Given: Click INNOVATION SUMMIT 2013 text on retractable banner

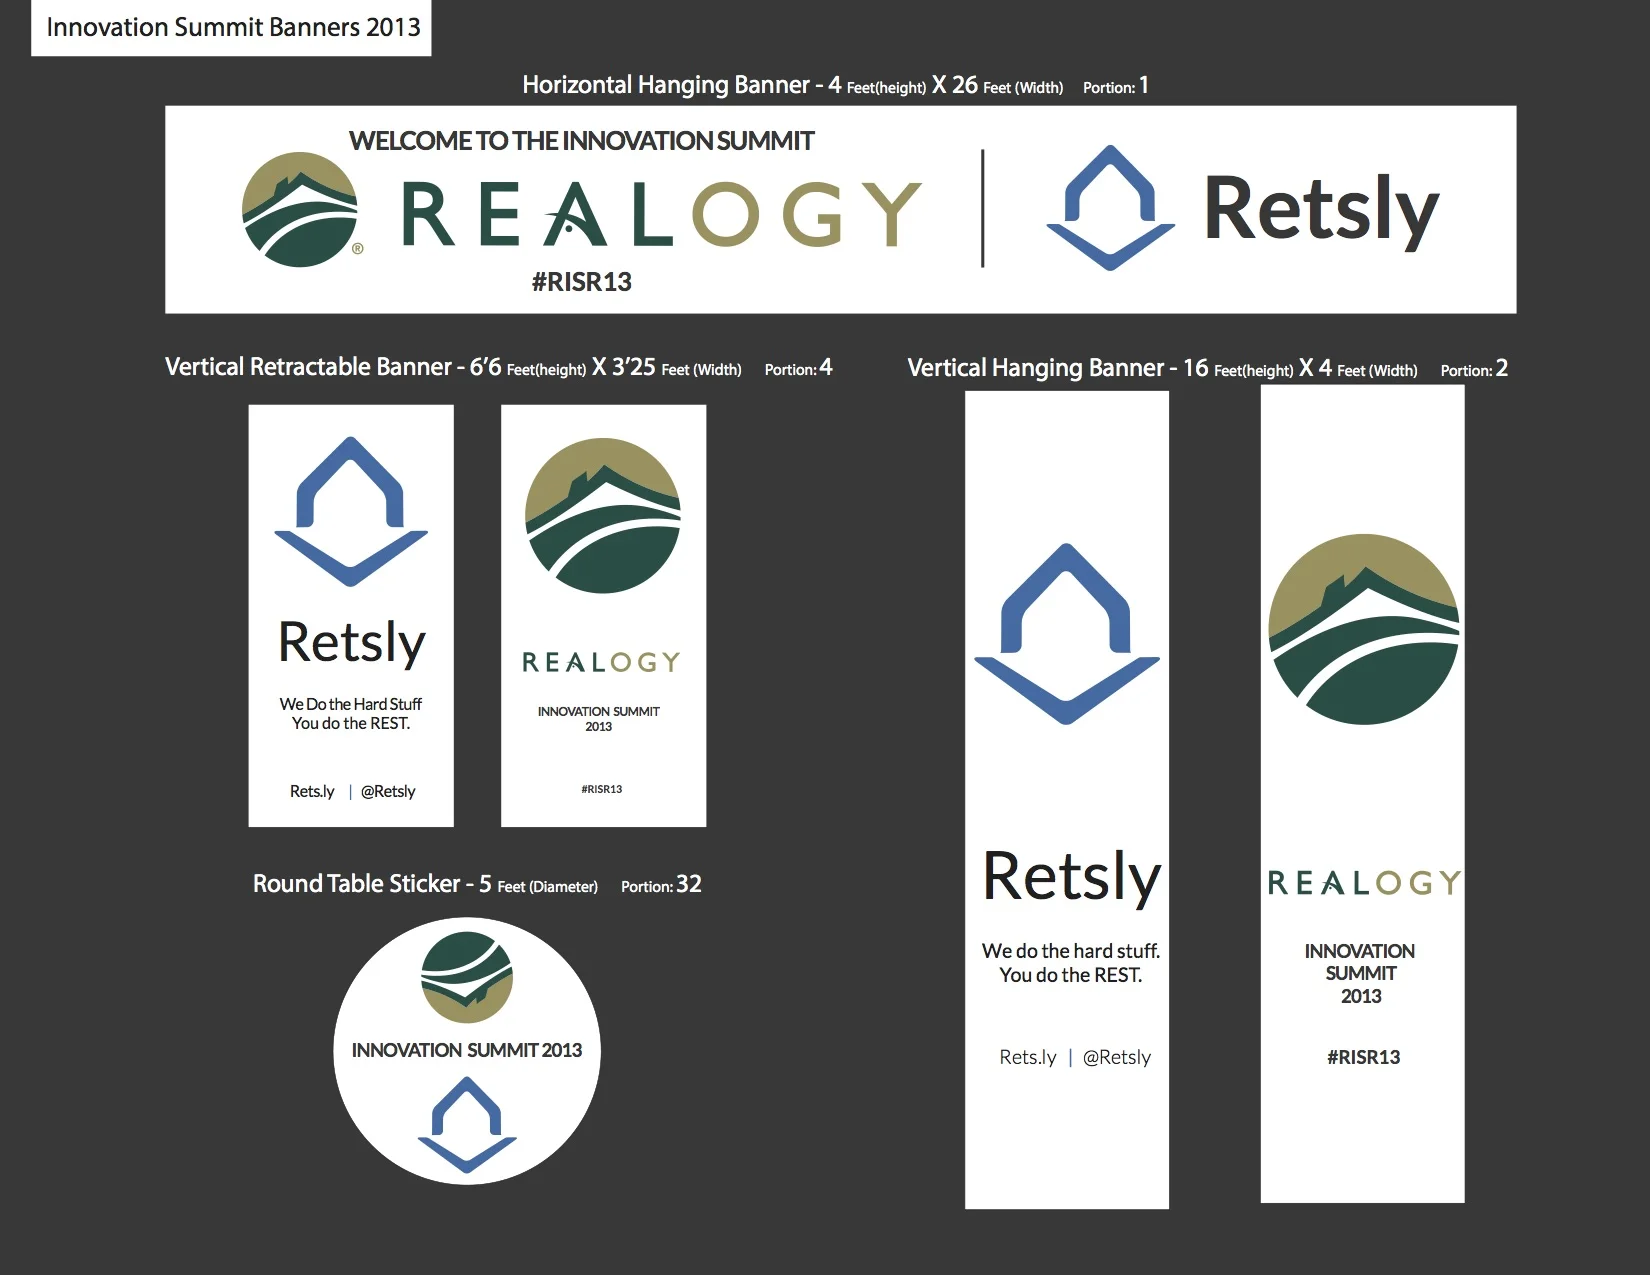Looking at the screenshot, I should (599, 719).
